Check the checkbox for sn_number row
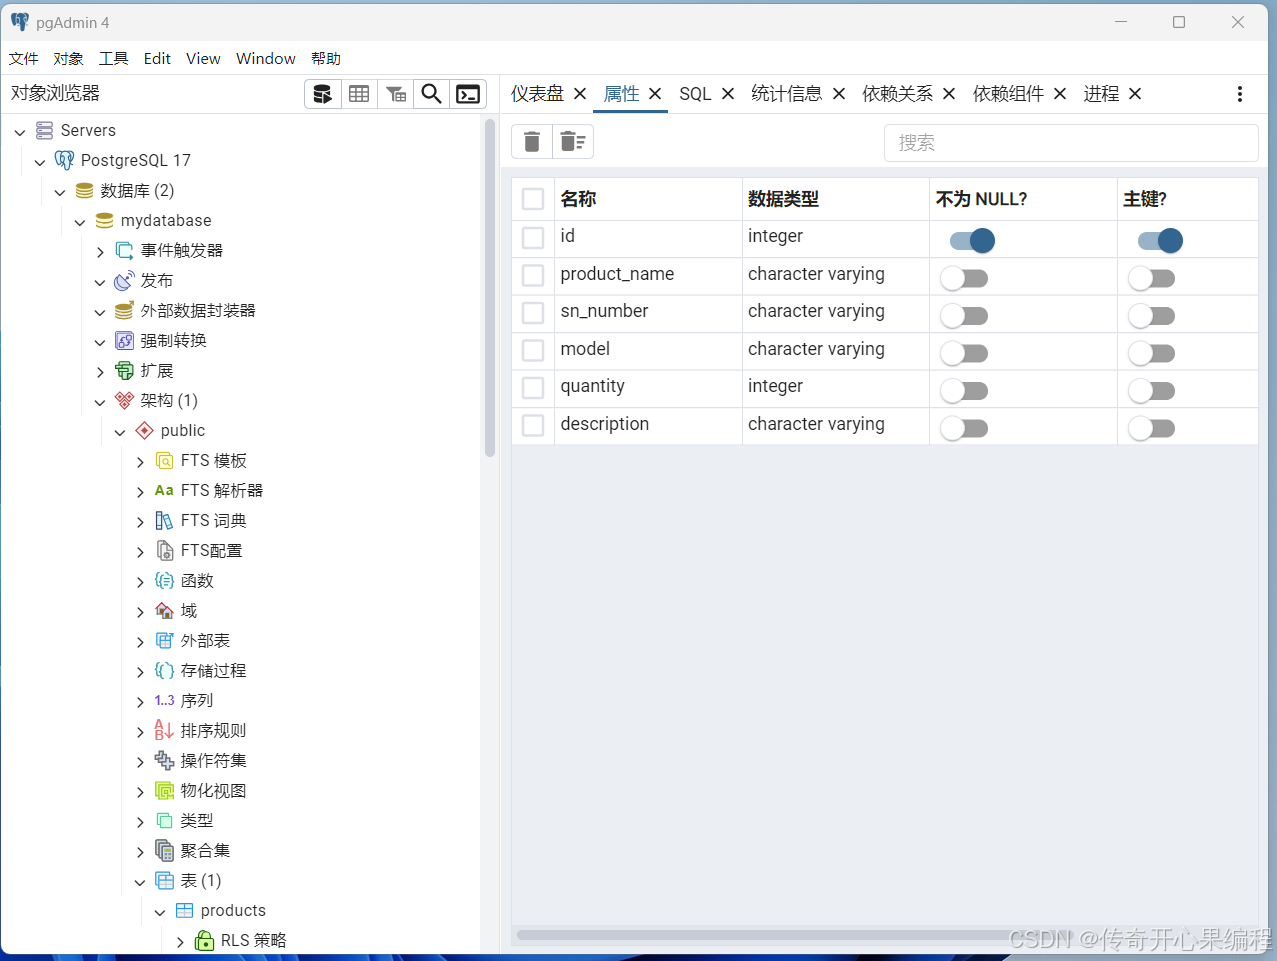Viewport: 1277px width, 961px height. click(533, 313)
